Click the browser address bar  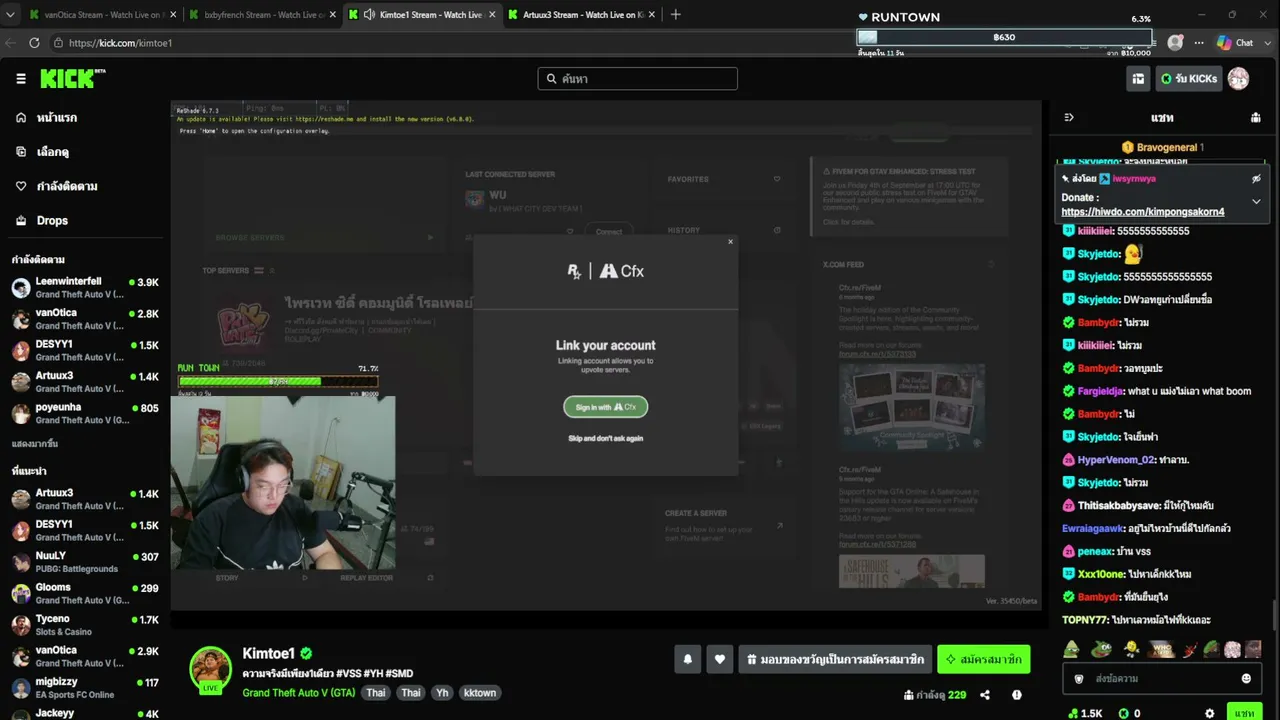[x=450, y=43]
